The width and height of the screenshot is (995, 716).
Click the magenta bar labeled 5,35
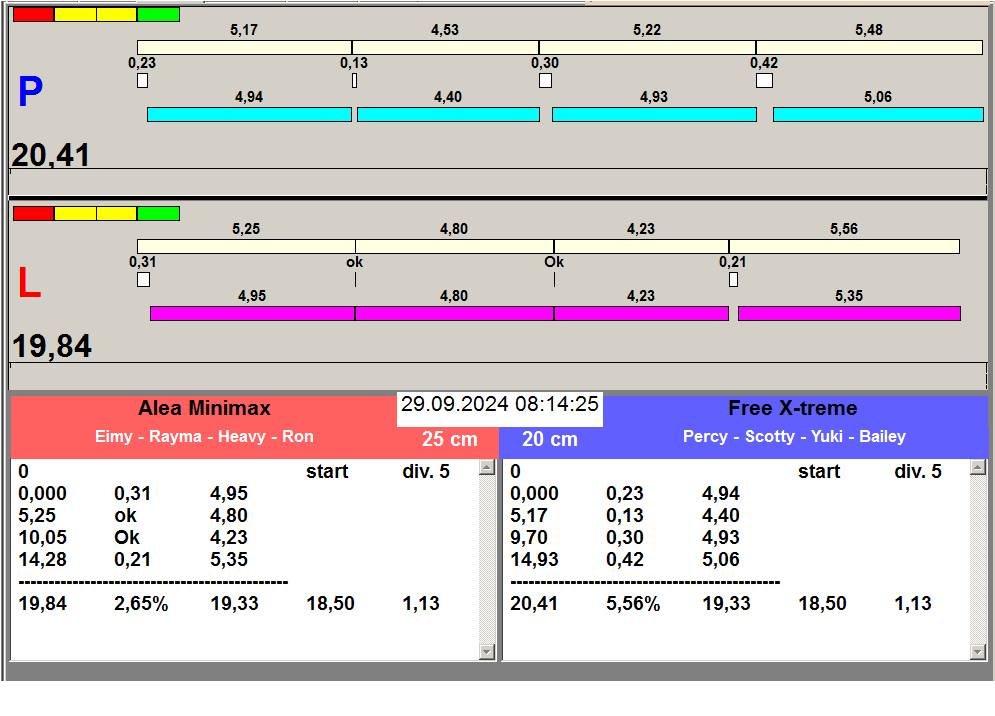click(x=849, y=314)
